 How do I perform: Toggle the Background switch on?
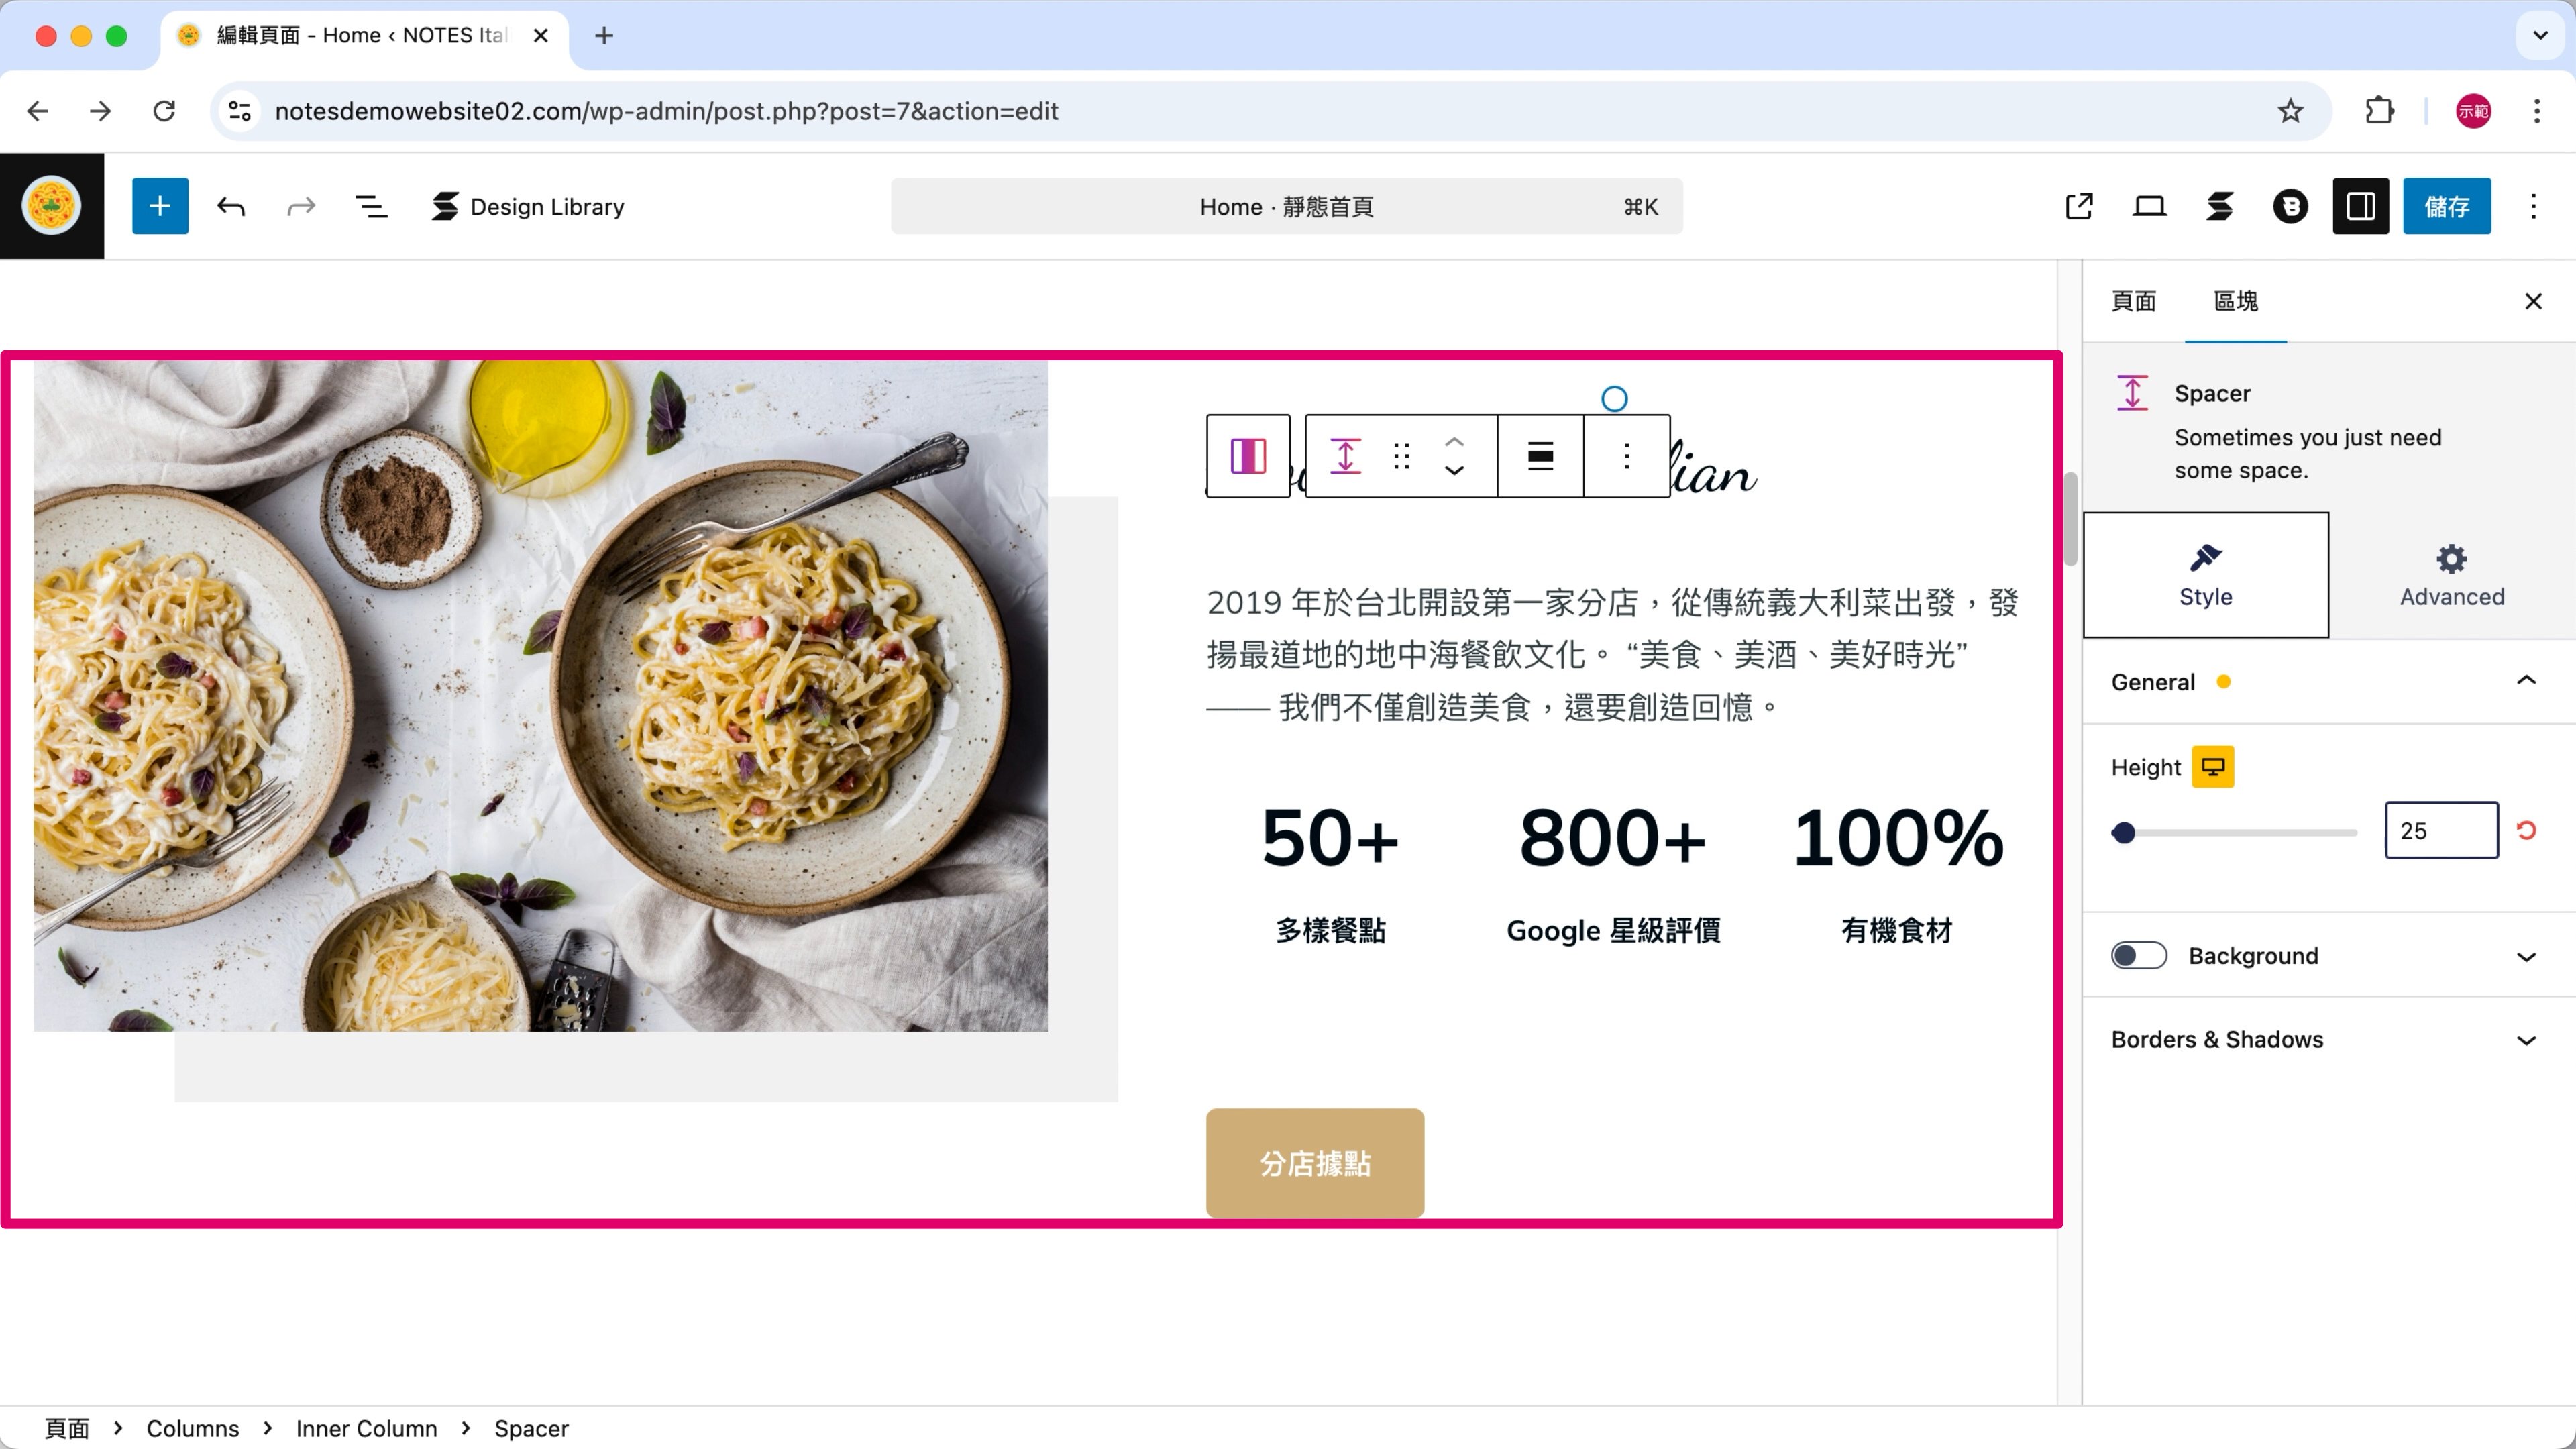2138,955
